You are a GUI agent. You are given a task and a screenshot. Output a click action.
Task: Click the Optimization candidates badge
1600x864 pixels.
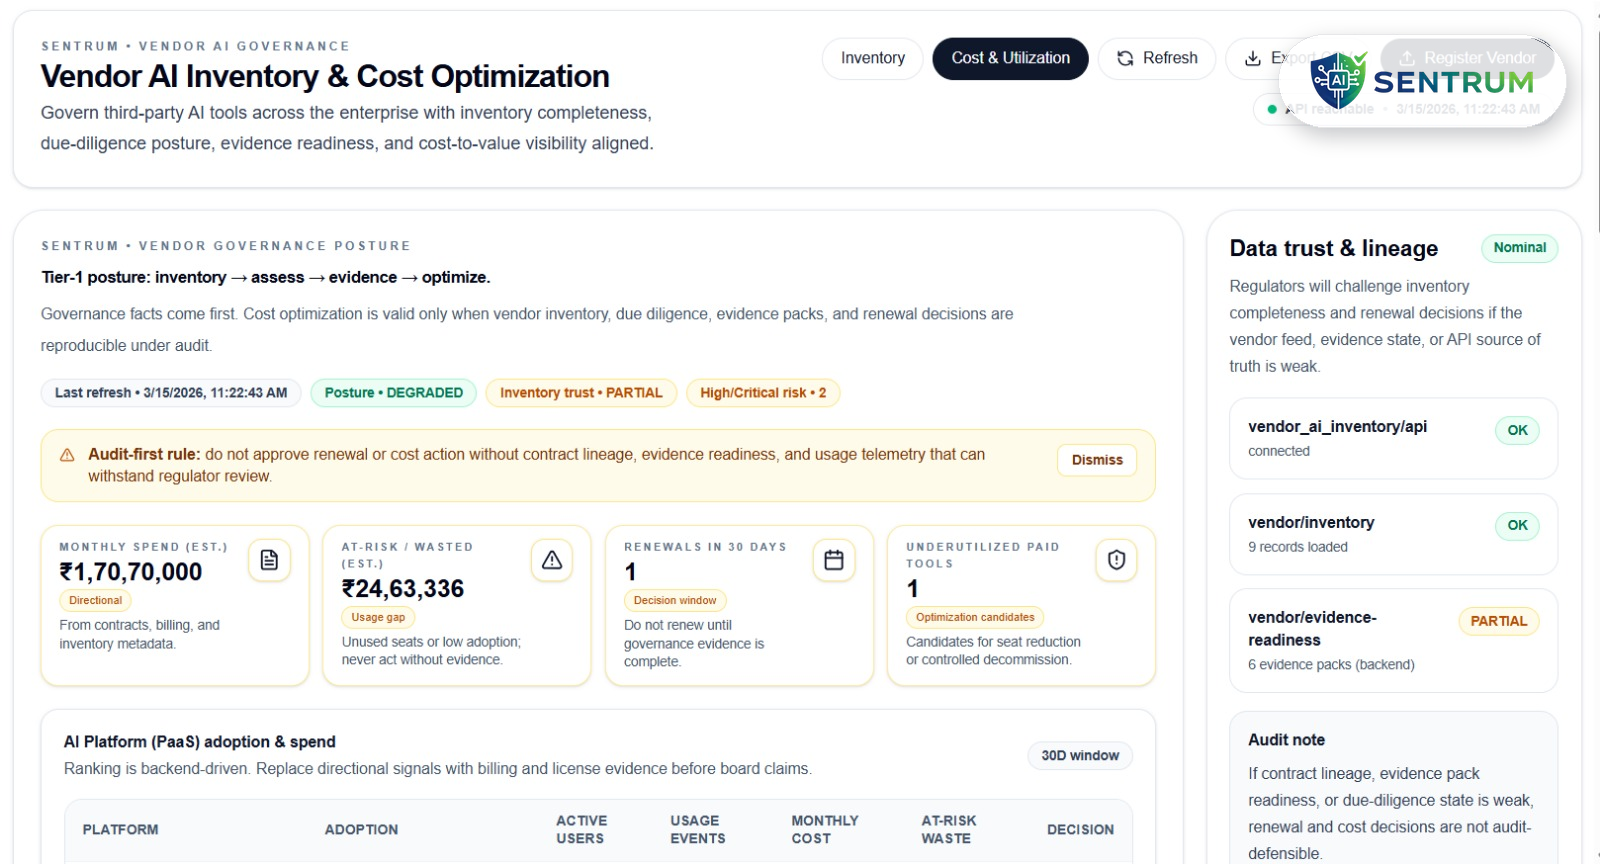coord(975,617)
